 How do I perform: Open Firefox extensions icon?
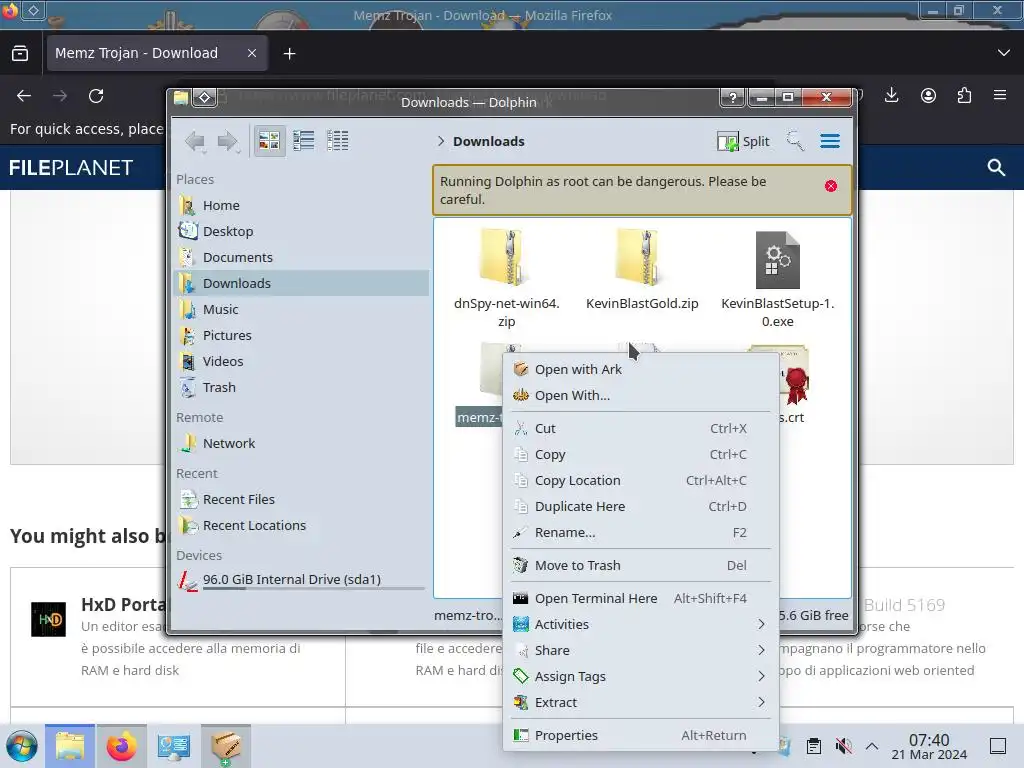(964, 95)
